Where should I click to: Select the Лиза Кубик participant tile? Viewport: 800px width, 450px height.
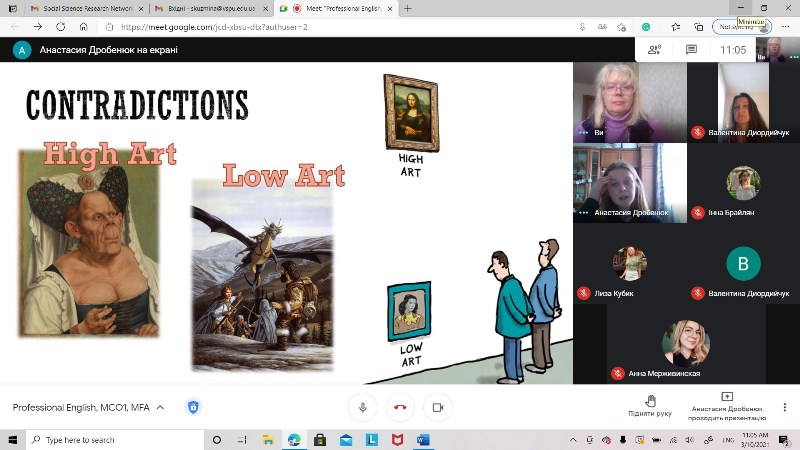click(630, 263)
